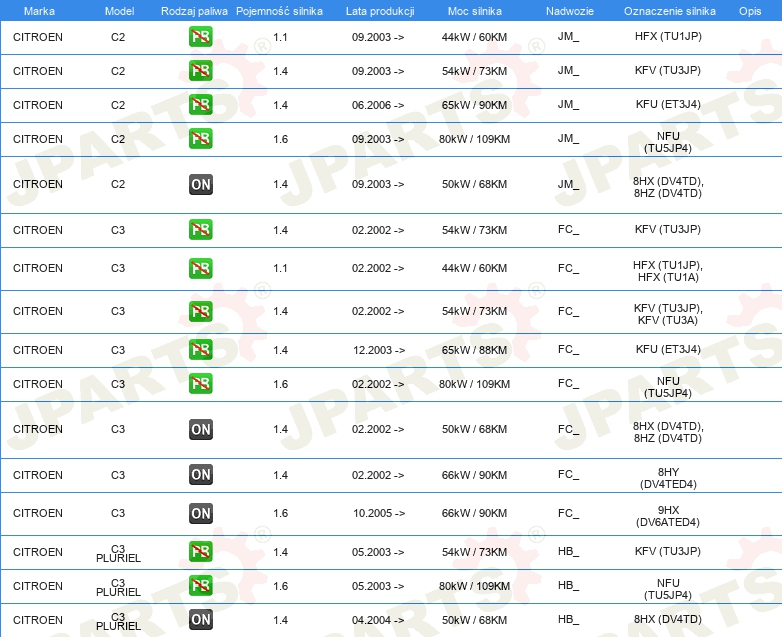Click ON diesel icon in C3 50kW / 68KM row
782x637 pixels.
200,429
